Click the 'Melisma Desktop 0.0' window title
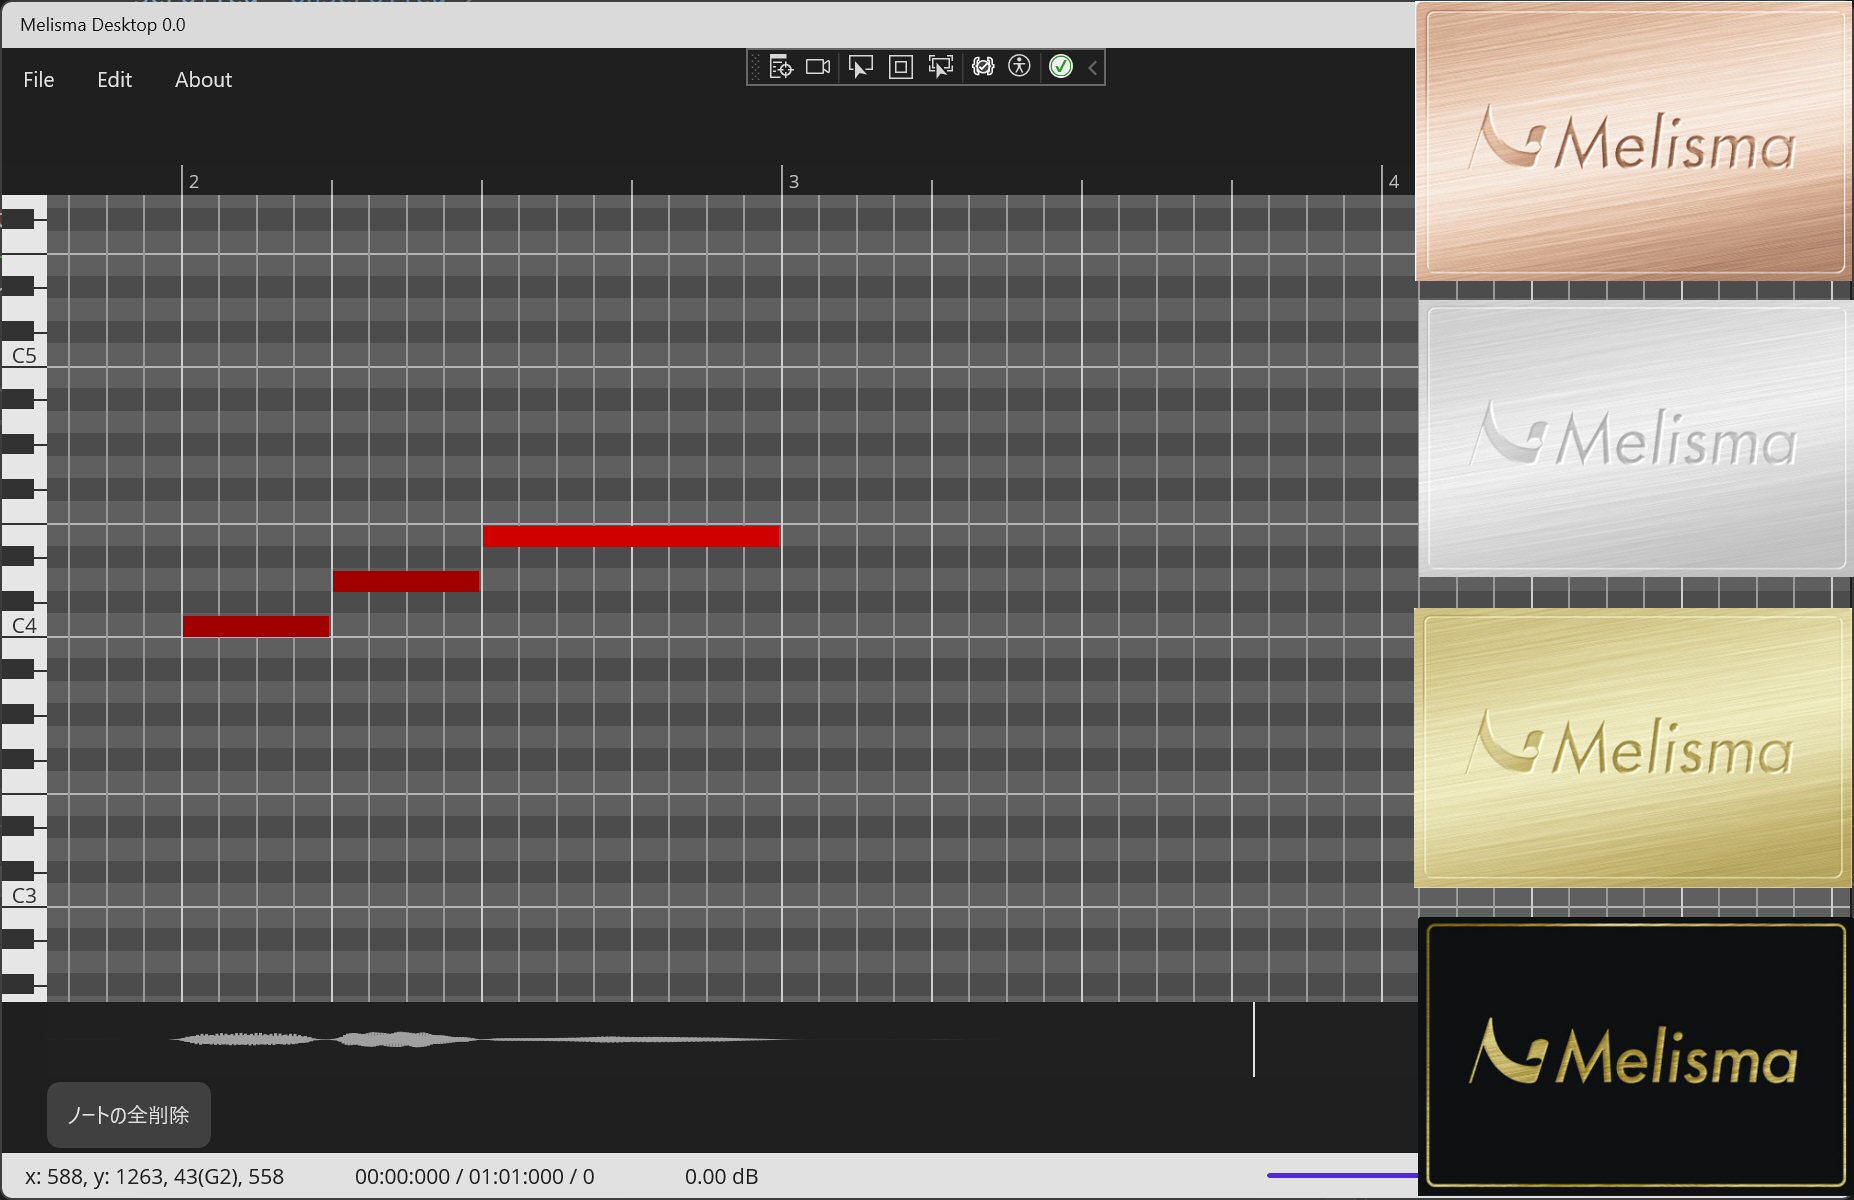1854x1200 pixels. 102,25
